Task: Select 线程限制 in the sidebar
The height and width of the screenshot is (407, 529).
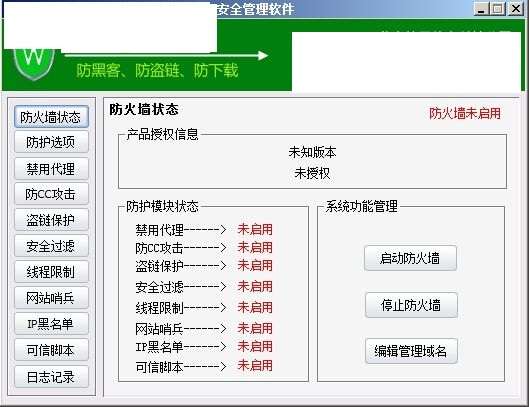Action: pos(51,272)
